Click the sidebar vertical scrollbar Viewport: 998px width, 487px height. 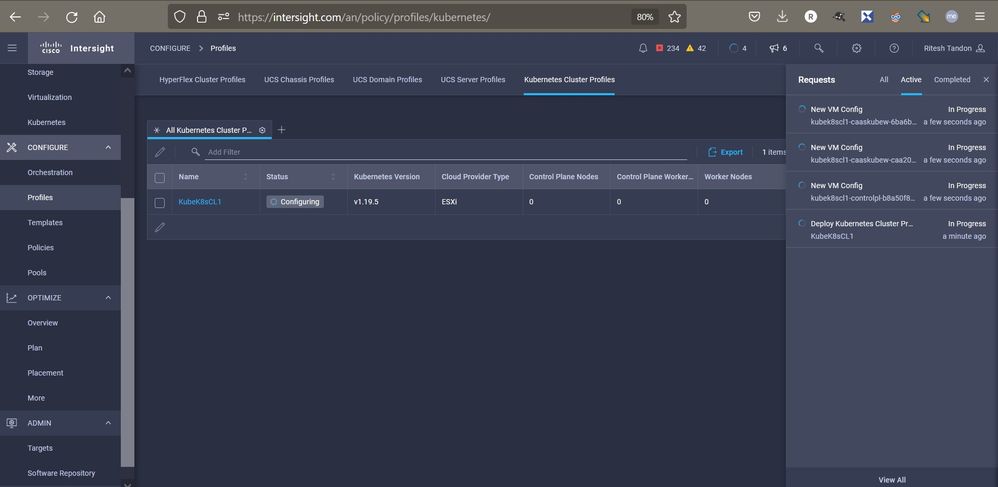coord(127,332)
